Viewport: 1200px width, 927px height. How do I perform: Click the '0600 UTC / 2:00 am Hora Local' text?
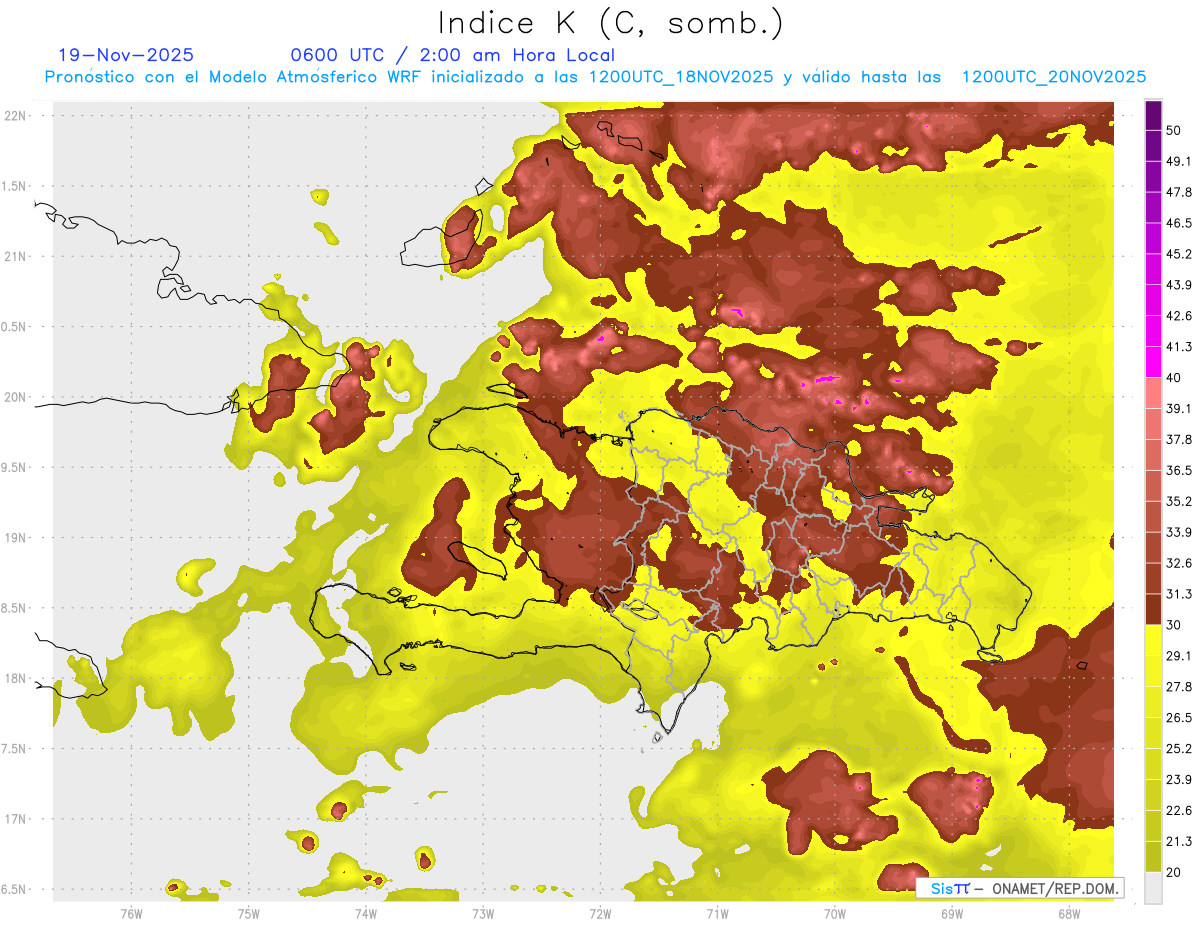pyautogui.click(x=453, y=55)
